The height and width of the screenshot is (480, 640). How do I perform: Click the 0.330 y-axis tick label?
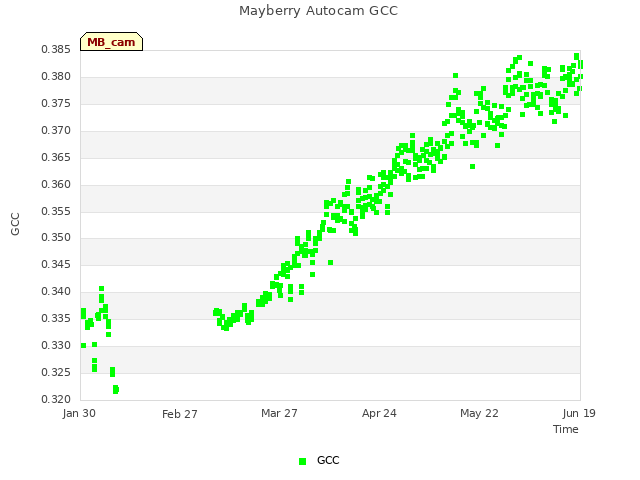56,345
